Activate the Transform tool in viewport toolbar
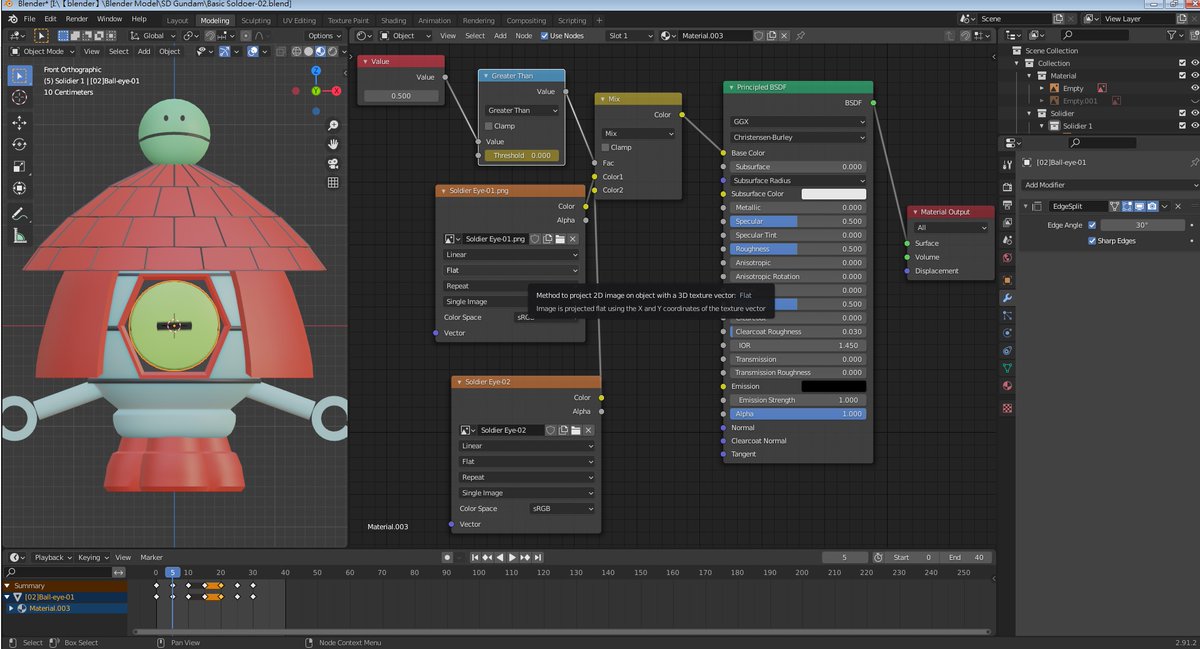The height and width of the screenshot is (649, 1200). click(19, 188)
